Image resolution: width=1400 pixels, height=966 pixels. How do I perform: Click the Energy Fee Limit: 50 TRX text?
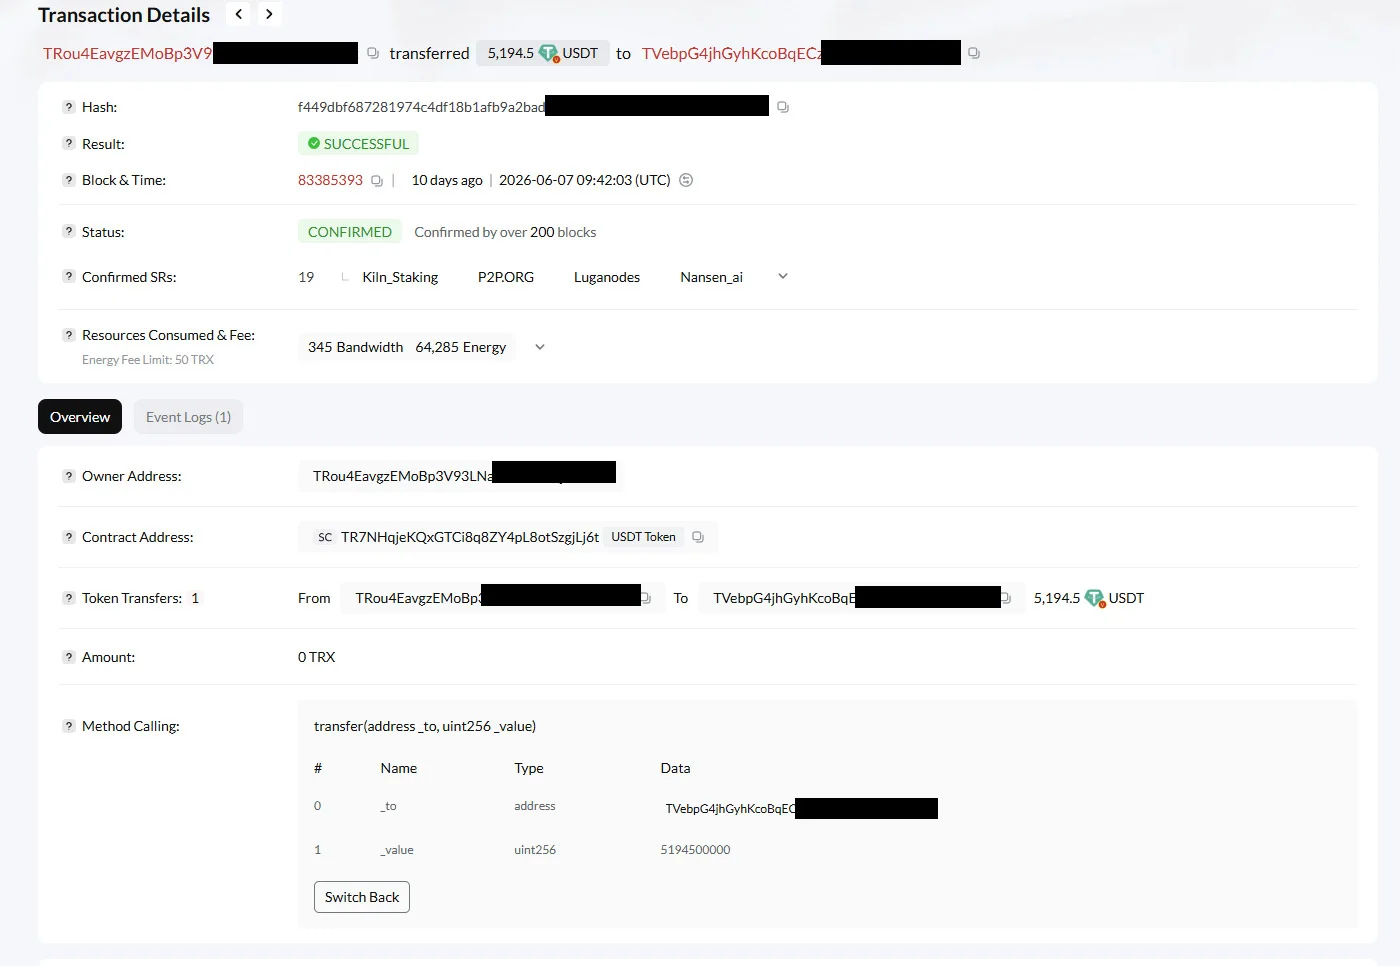click(x=148, y=360)
